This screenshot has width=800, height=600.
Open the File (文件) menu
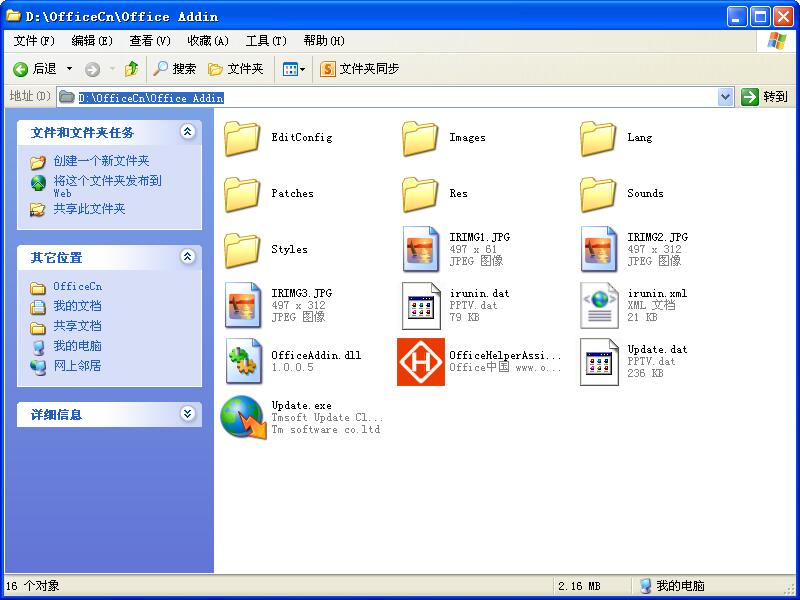(34, 41)
